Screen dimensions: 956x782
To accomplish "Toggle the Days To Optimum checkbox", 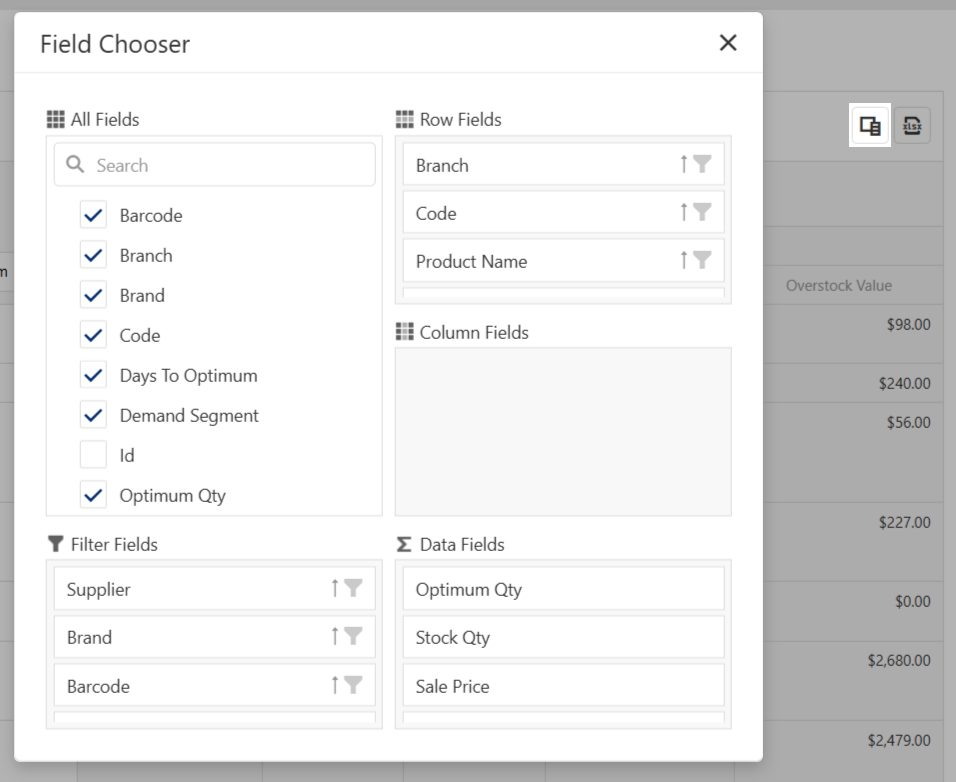I will [93, 375].
